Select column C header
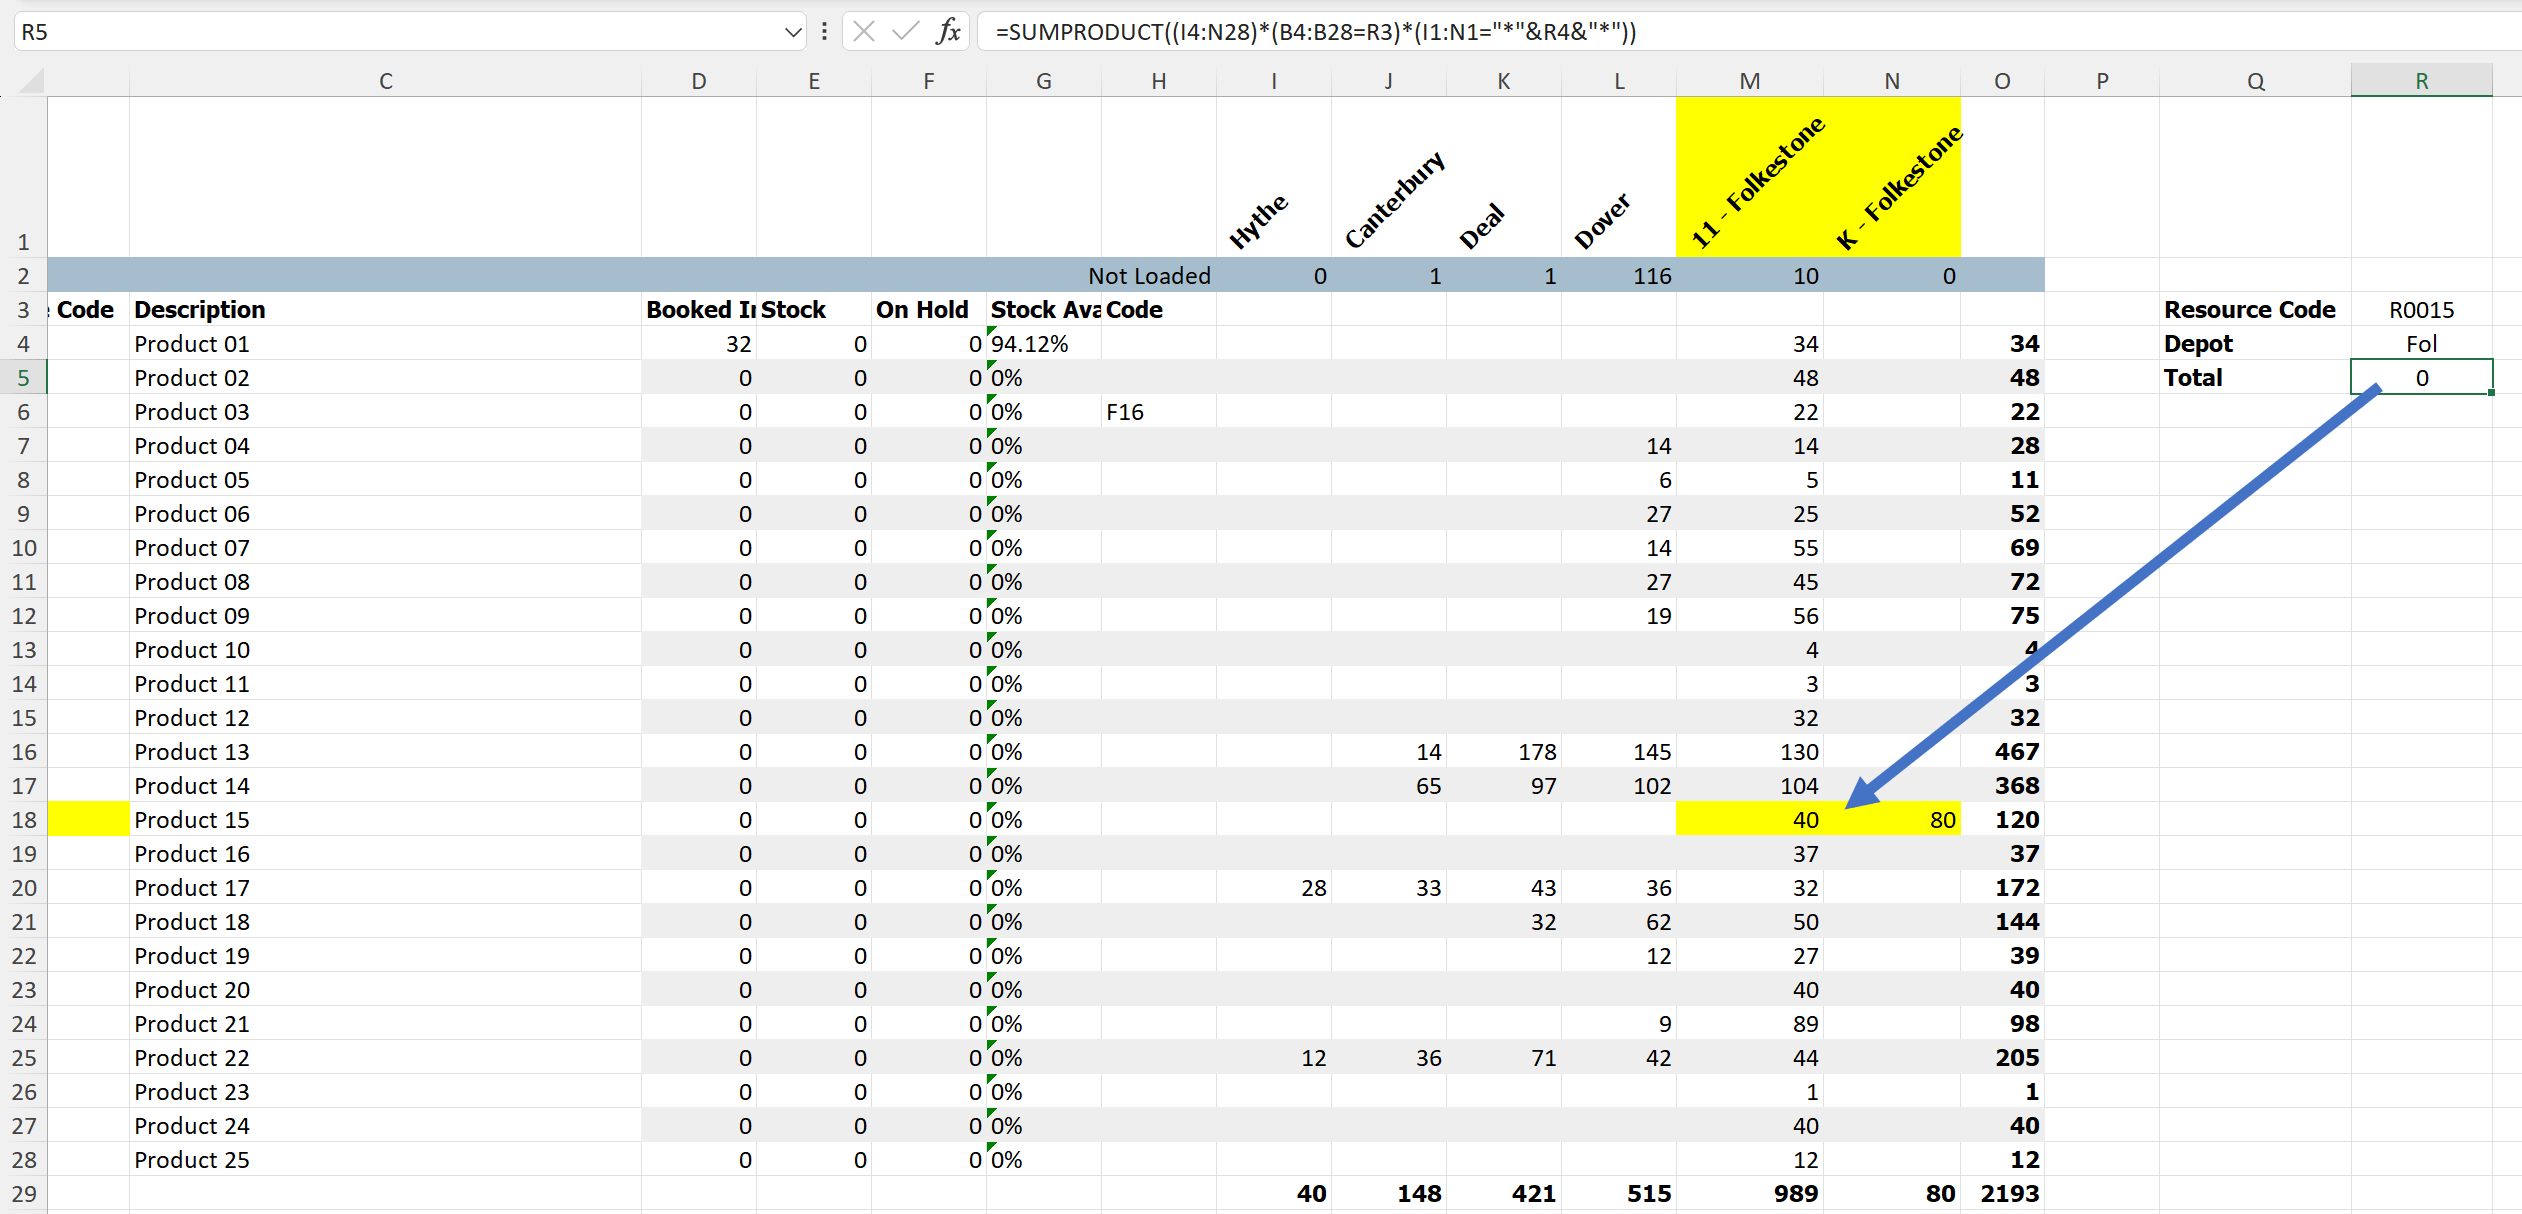 click(x=385, y=81)
